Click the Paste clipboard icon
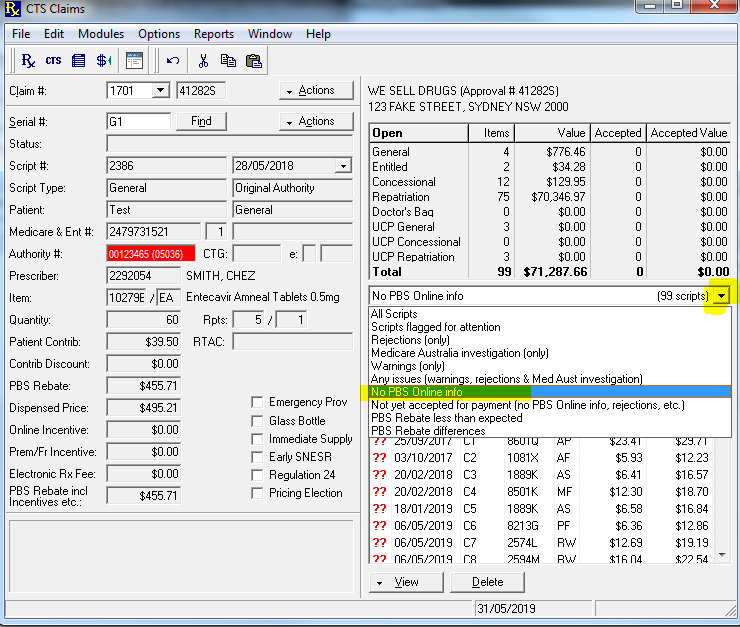The height and width of the screenshot is (627, 740). [x=253, y=60]
